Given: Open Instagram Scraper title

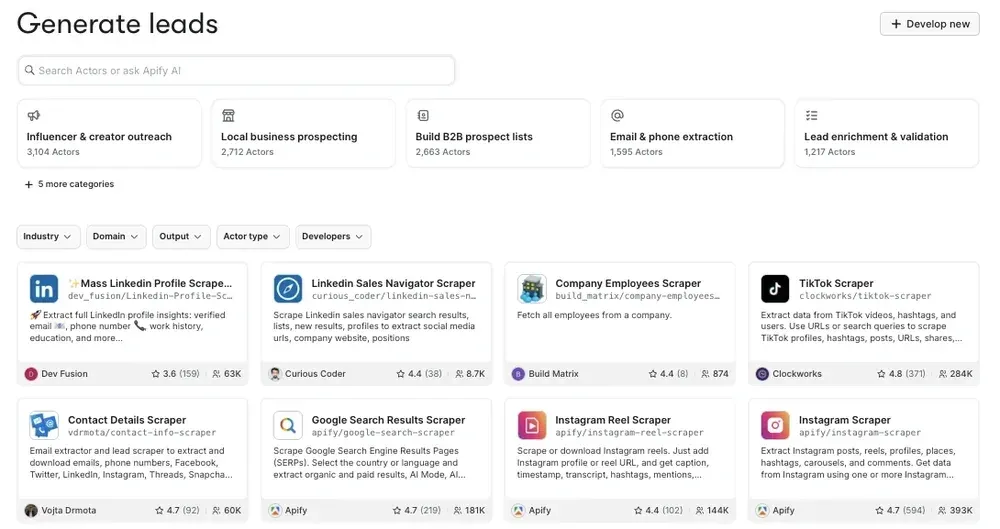Looking at the screenshot, I should coord(844,419).
